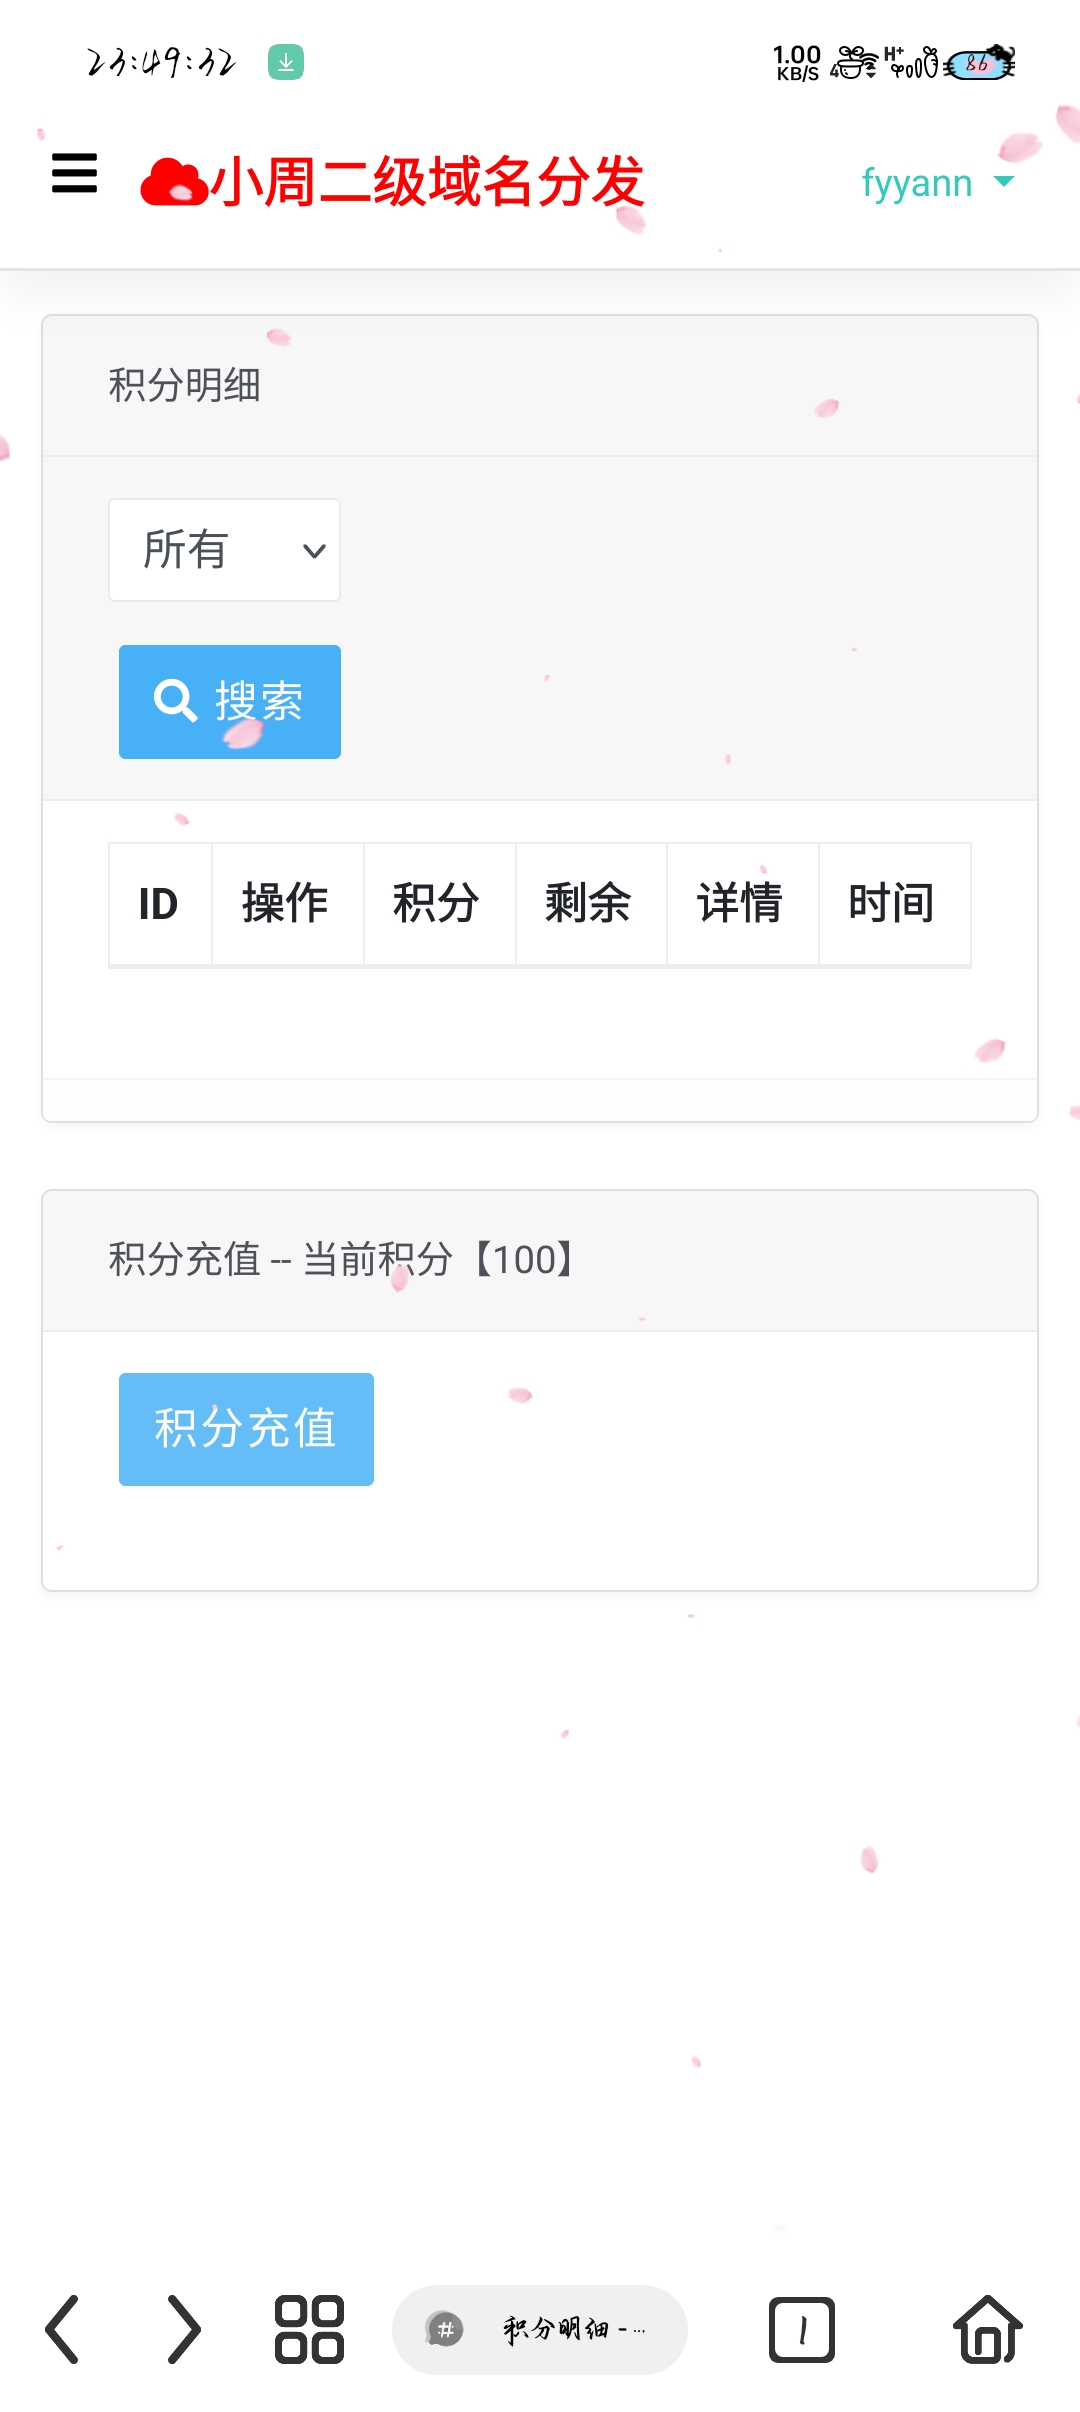Click the 小周二级域名分发 site title
Screen dimensions: 1080x2412
[428, 182]
